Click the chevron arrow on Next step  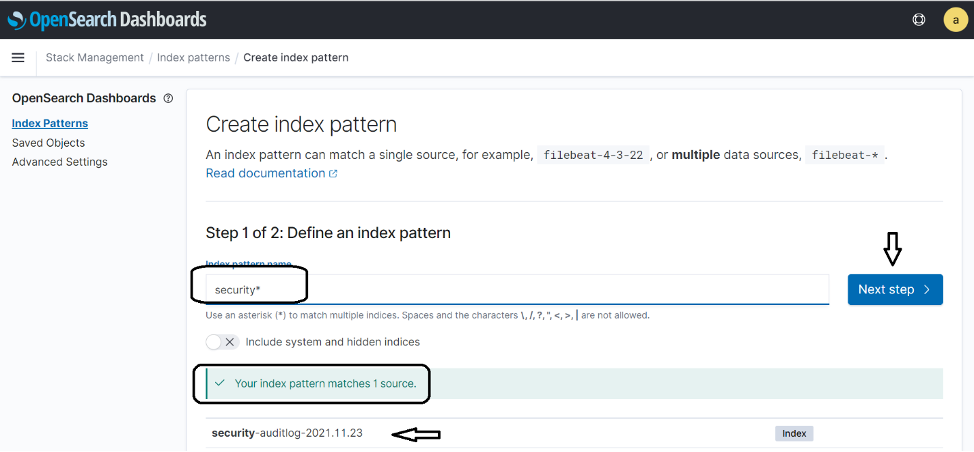click(x=927, y=290)
